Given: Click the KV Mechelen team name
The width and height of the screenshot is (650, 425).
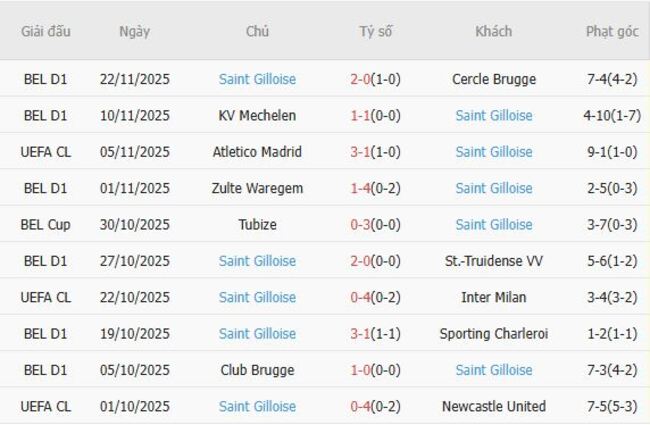Looking at the screenshot, I should point(257,115).
